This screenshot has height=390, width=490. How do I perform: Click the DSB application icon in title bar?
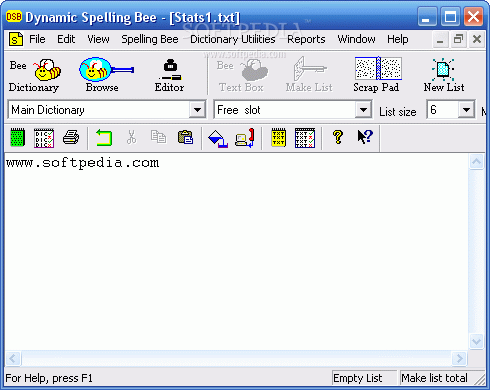point(14,16)
